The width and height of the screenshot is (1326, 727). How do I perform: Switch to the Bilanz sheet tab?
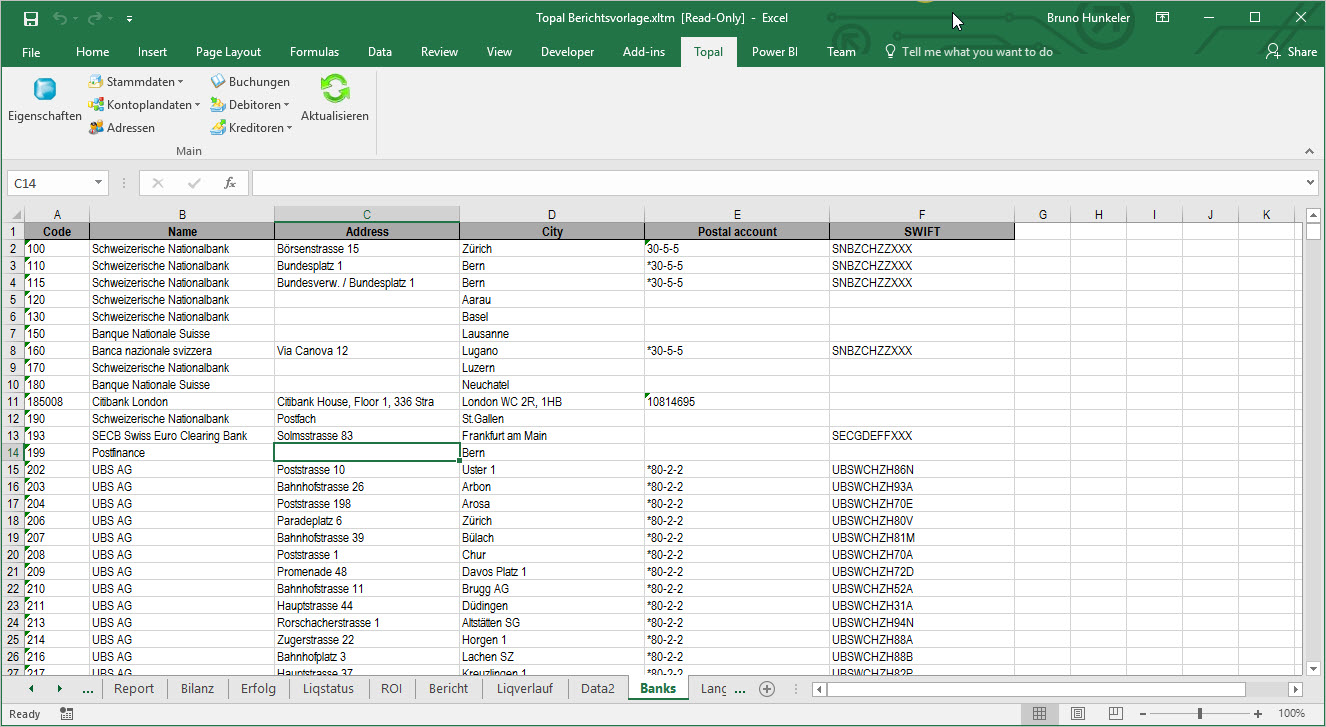point(197,689)
